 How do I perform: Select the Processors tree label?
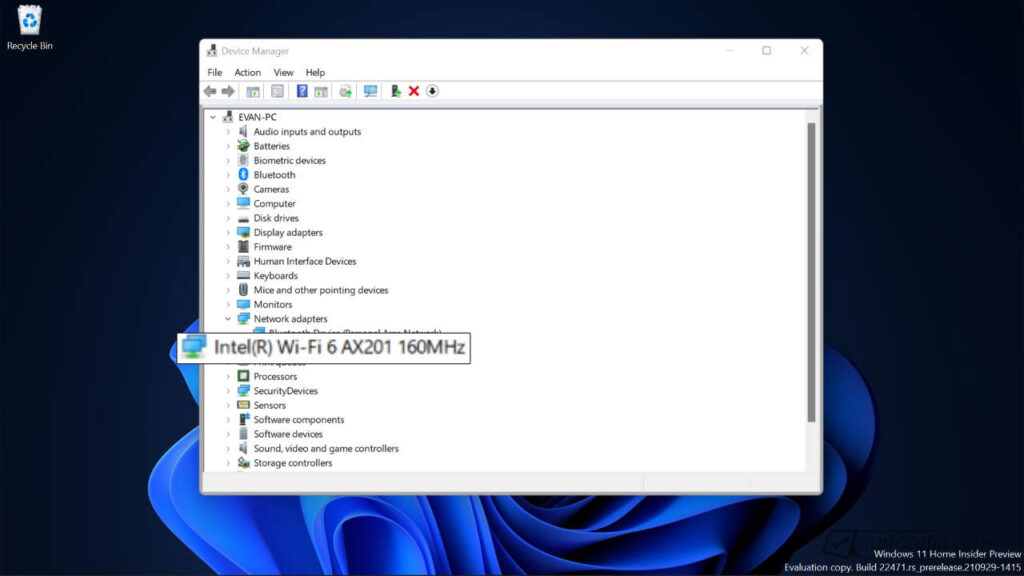[275, 376]
